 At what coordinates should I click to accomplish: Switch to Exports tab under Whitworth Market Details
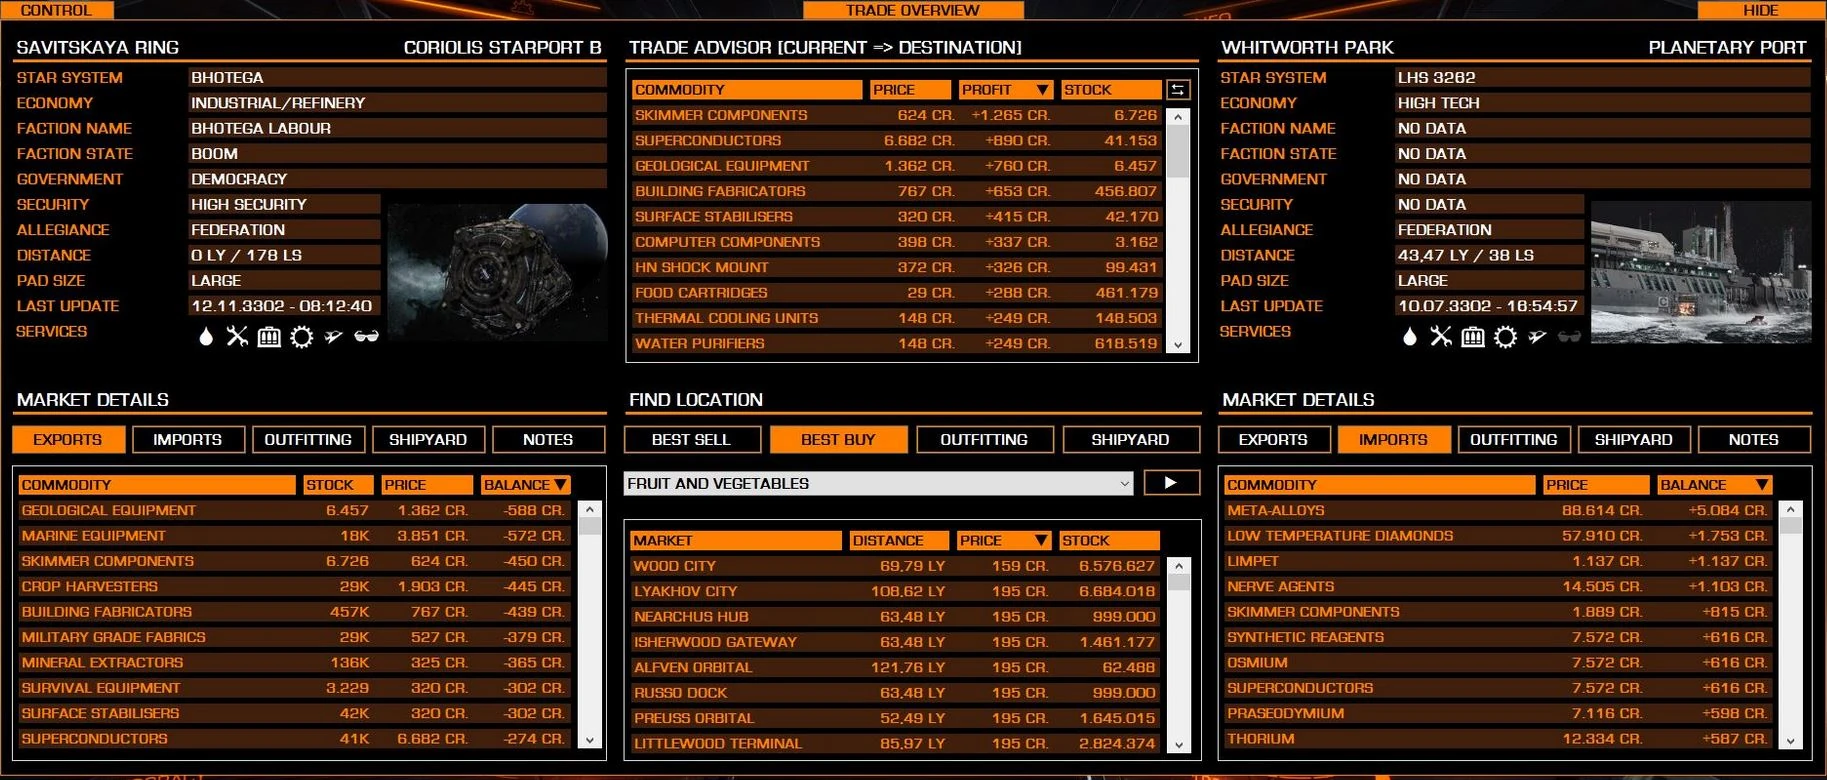pos(1273,440)
